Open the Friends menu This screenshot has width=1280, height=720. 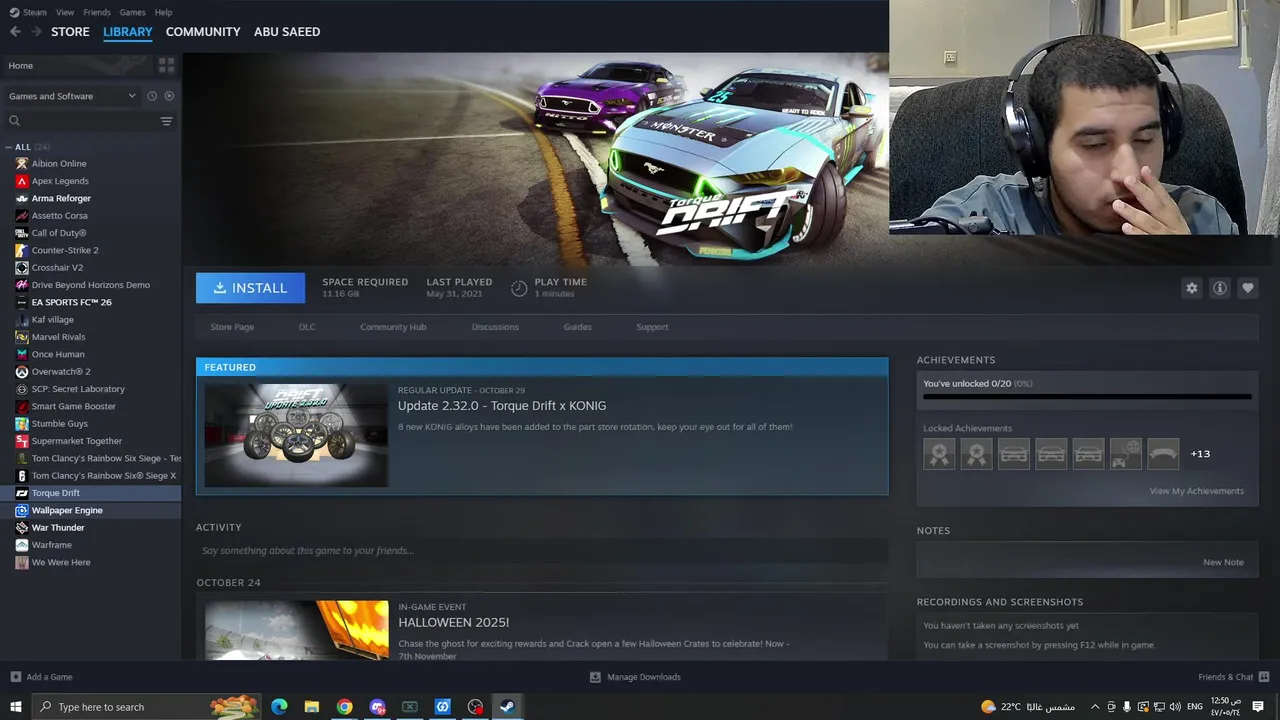point(97,12)
